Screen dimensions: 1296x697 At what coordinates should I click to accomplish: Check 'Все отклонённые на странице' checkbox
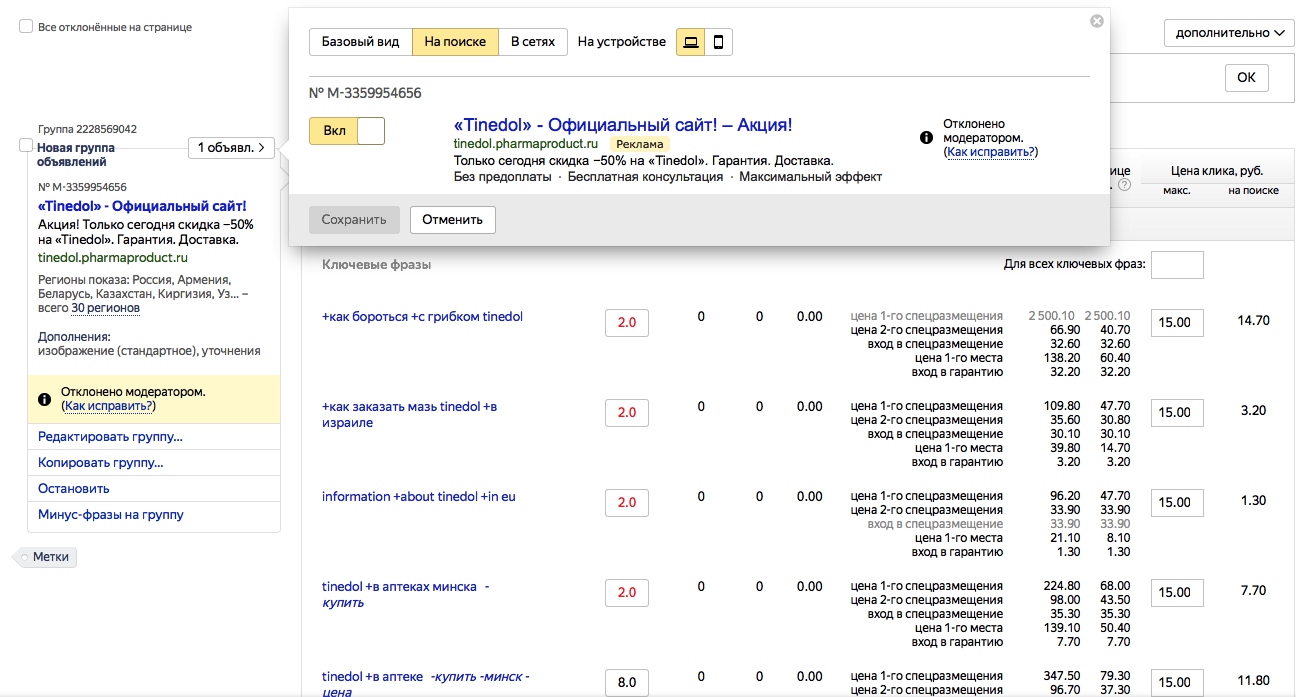26,27
